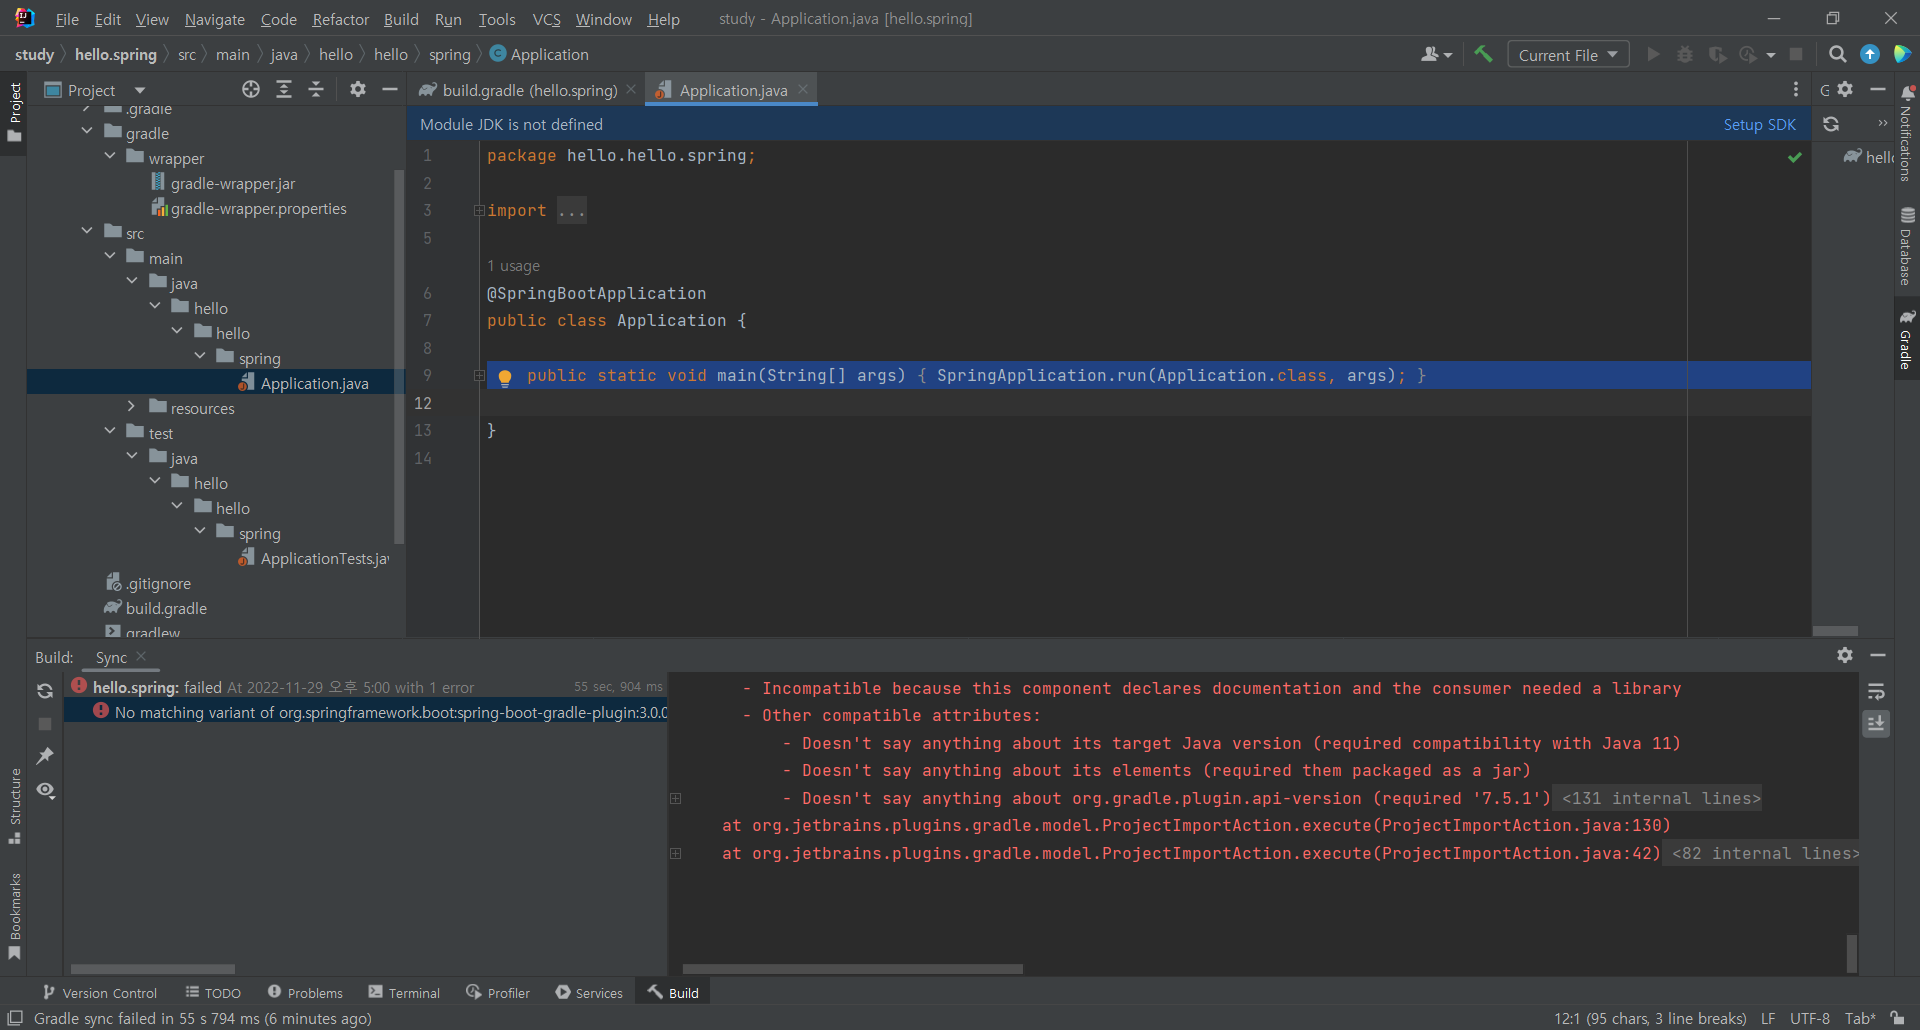The height and width of the screenshot is (1030, 1920).
Task: Open the user account icon dropdown
Action: pyautogui.click(x=1436, y=54)
